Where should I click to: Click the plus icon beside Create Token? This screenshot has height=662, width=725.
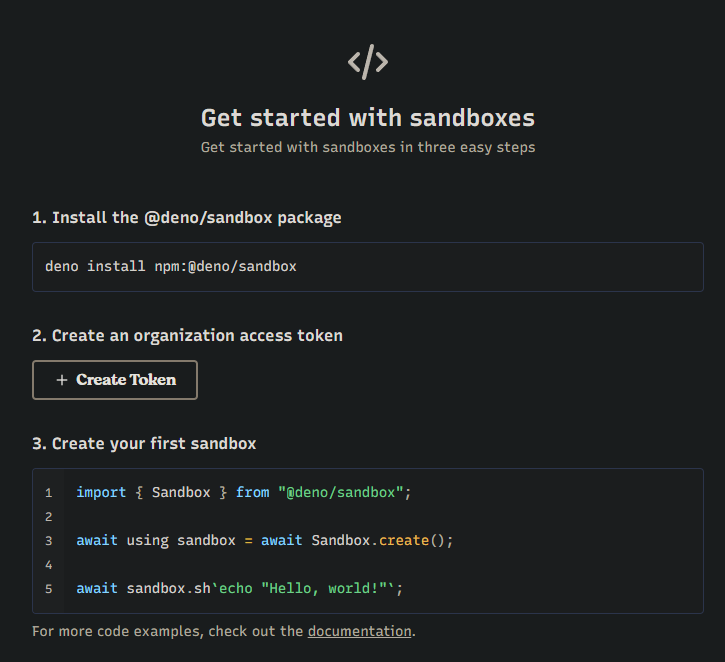click(x=62, y=380)
